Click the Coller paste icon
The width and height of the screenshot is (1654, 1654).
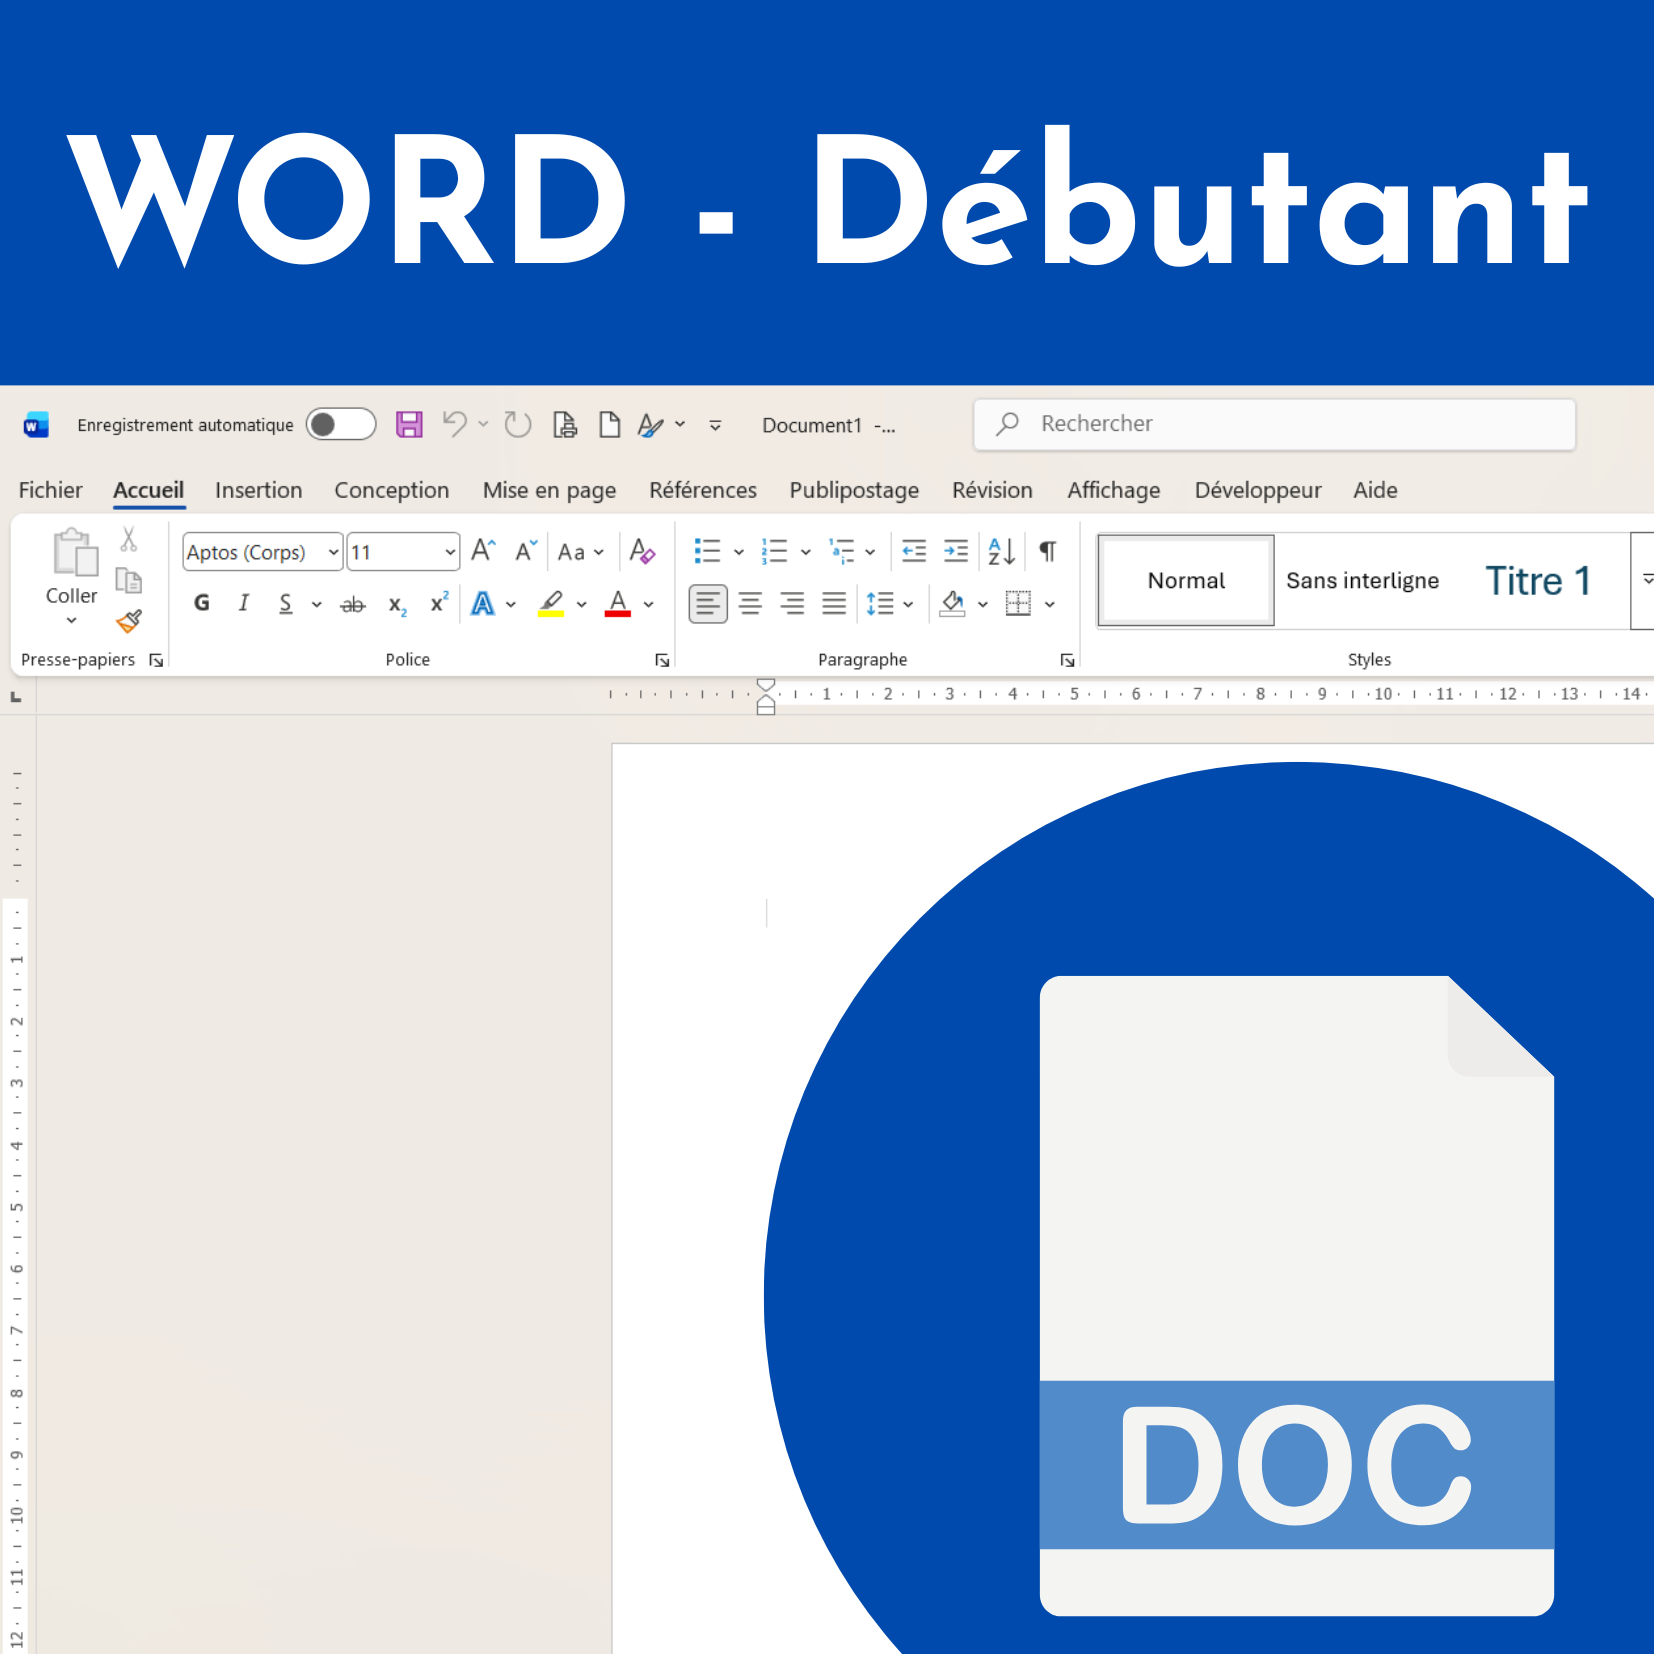click(74, 553)
